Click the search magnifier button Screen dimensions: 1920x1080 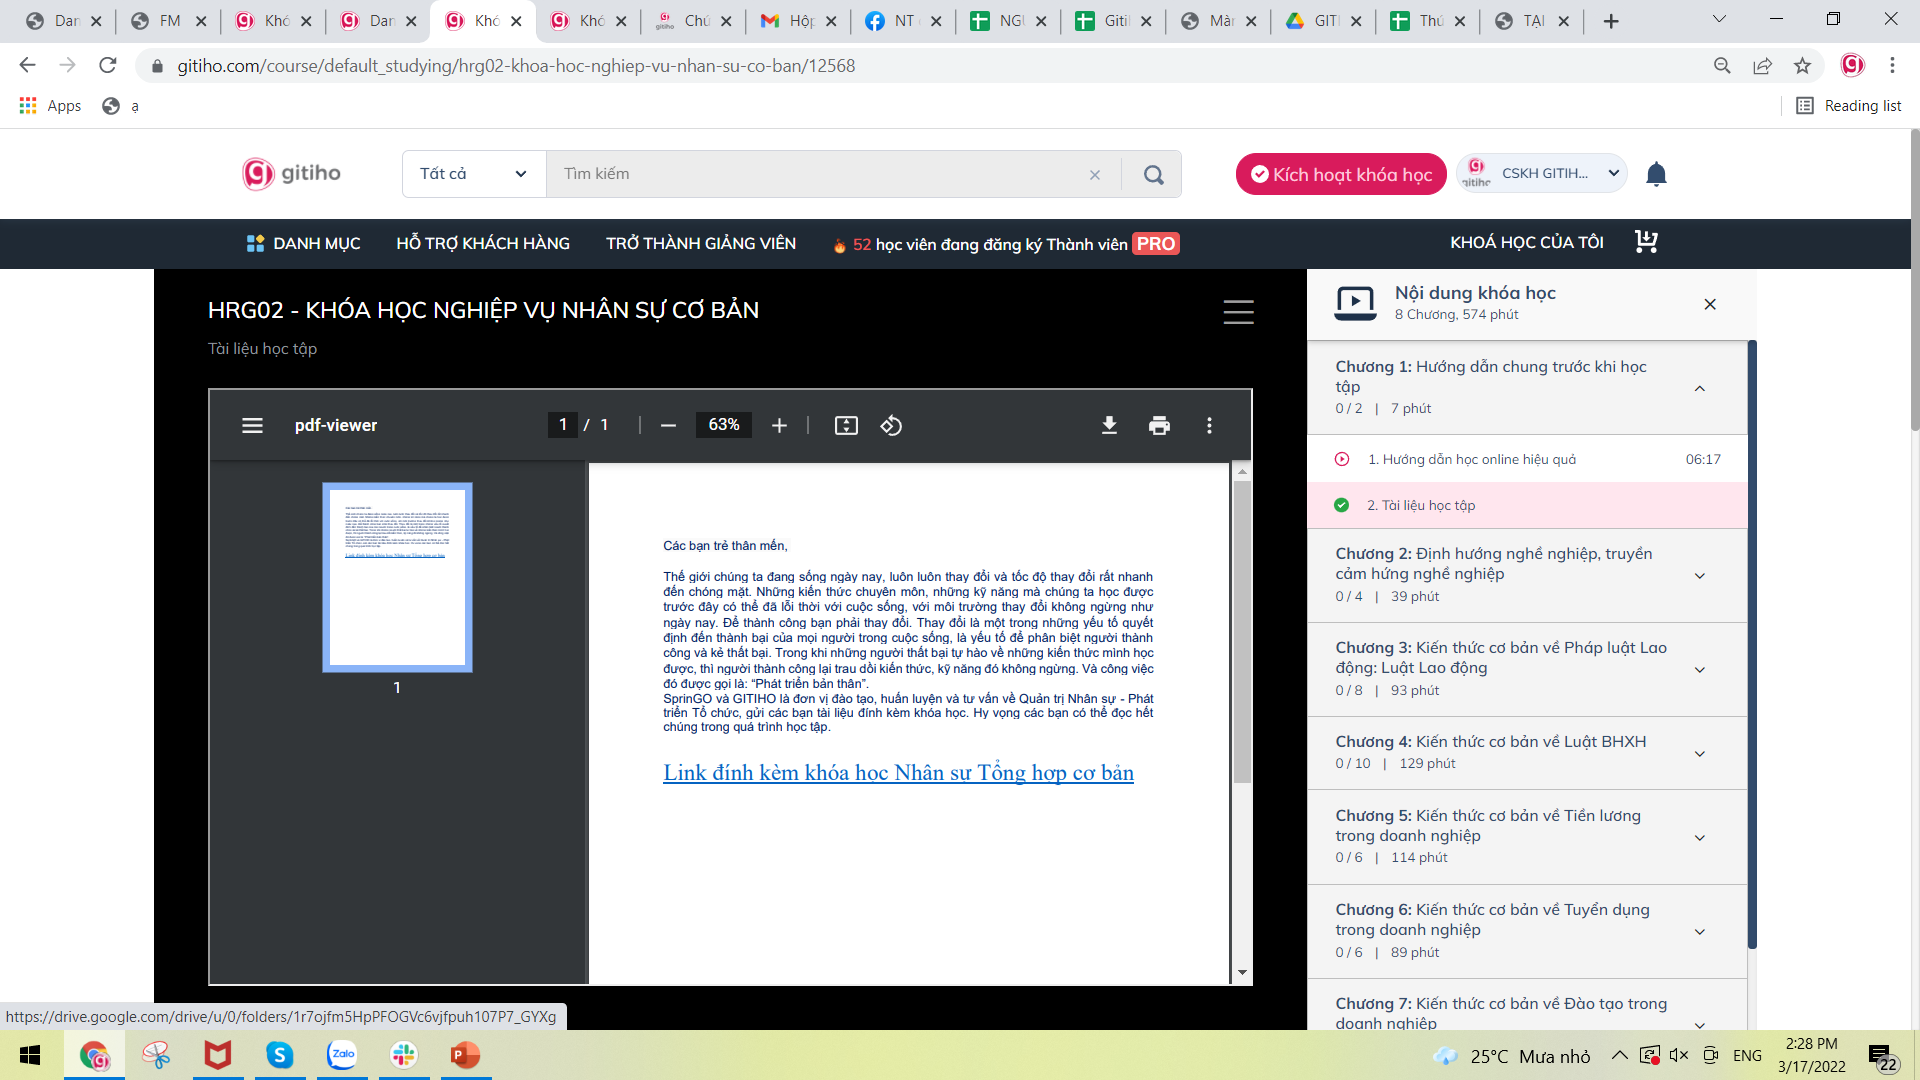click(x=1153, y=174)
